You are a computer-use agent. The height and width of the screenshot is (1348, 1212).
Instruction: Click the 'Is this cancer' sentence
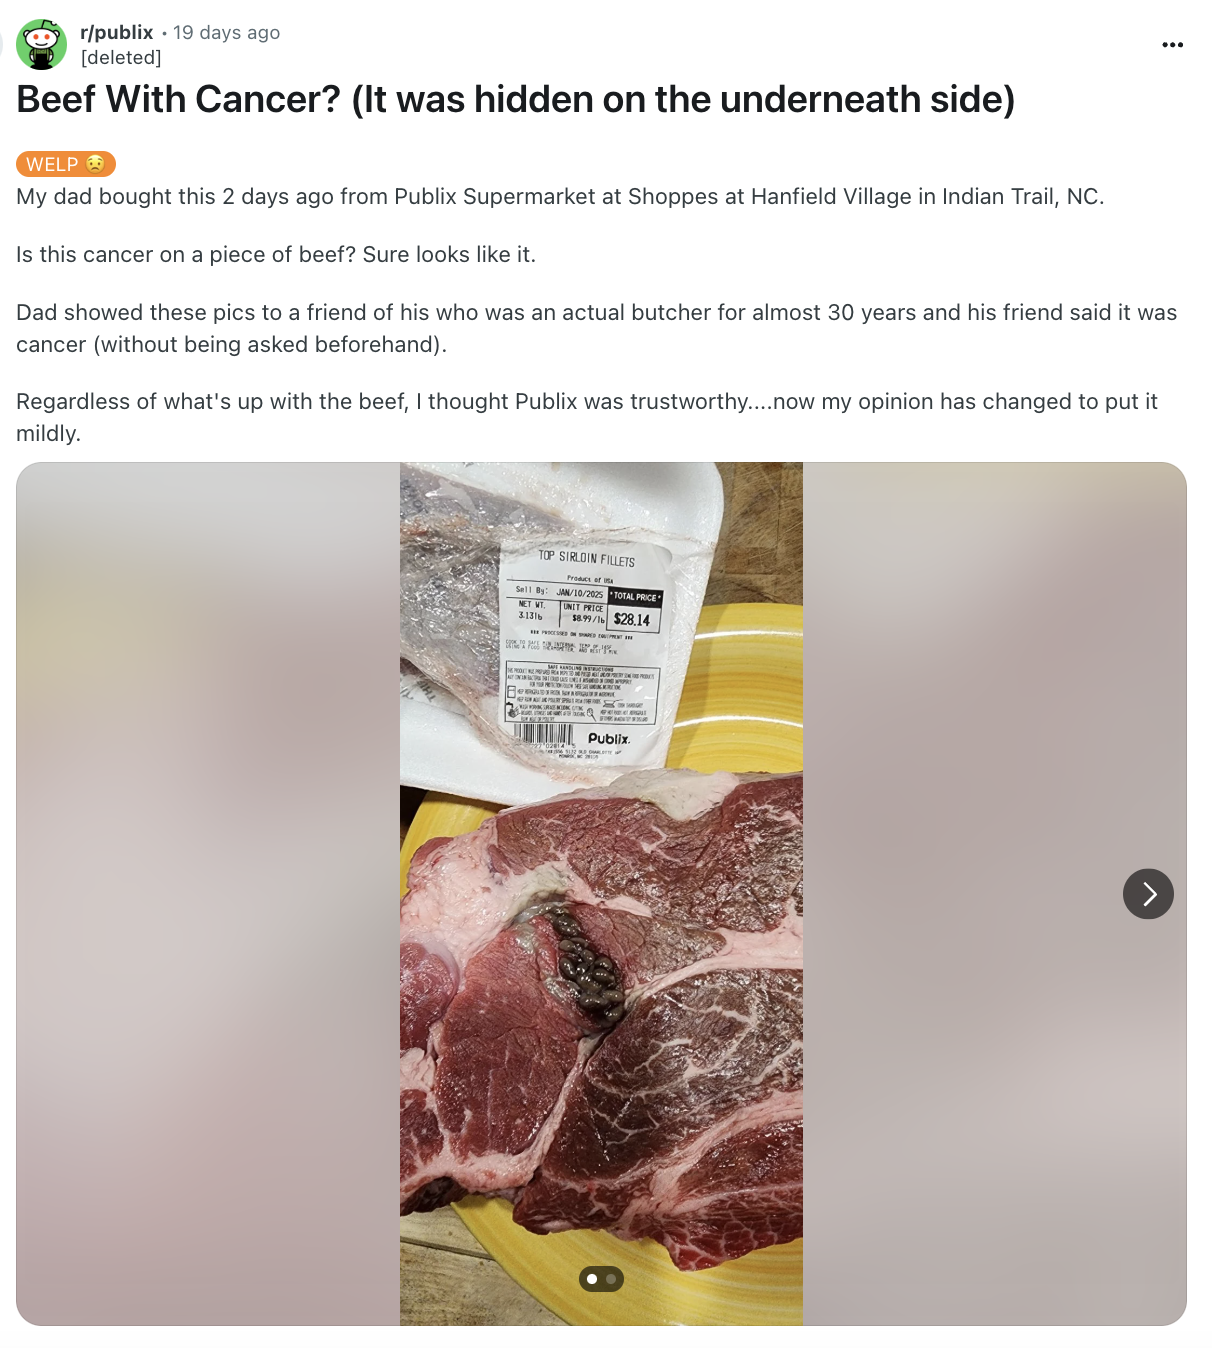point(276,255)
